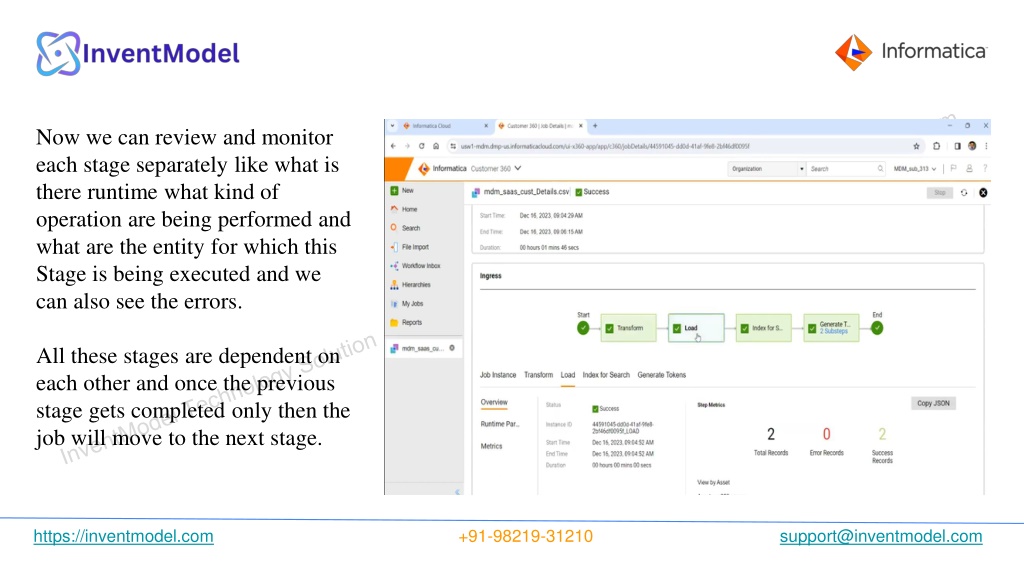Open the Runtime Par... side tab
The width and height of the screenshot is (1024, 576).
click(x=500, y=424)
